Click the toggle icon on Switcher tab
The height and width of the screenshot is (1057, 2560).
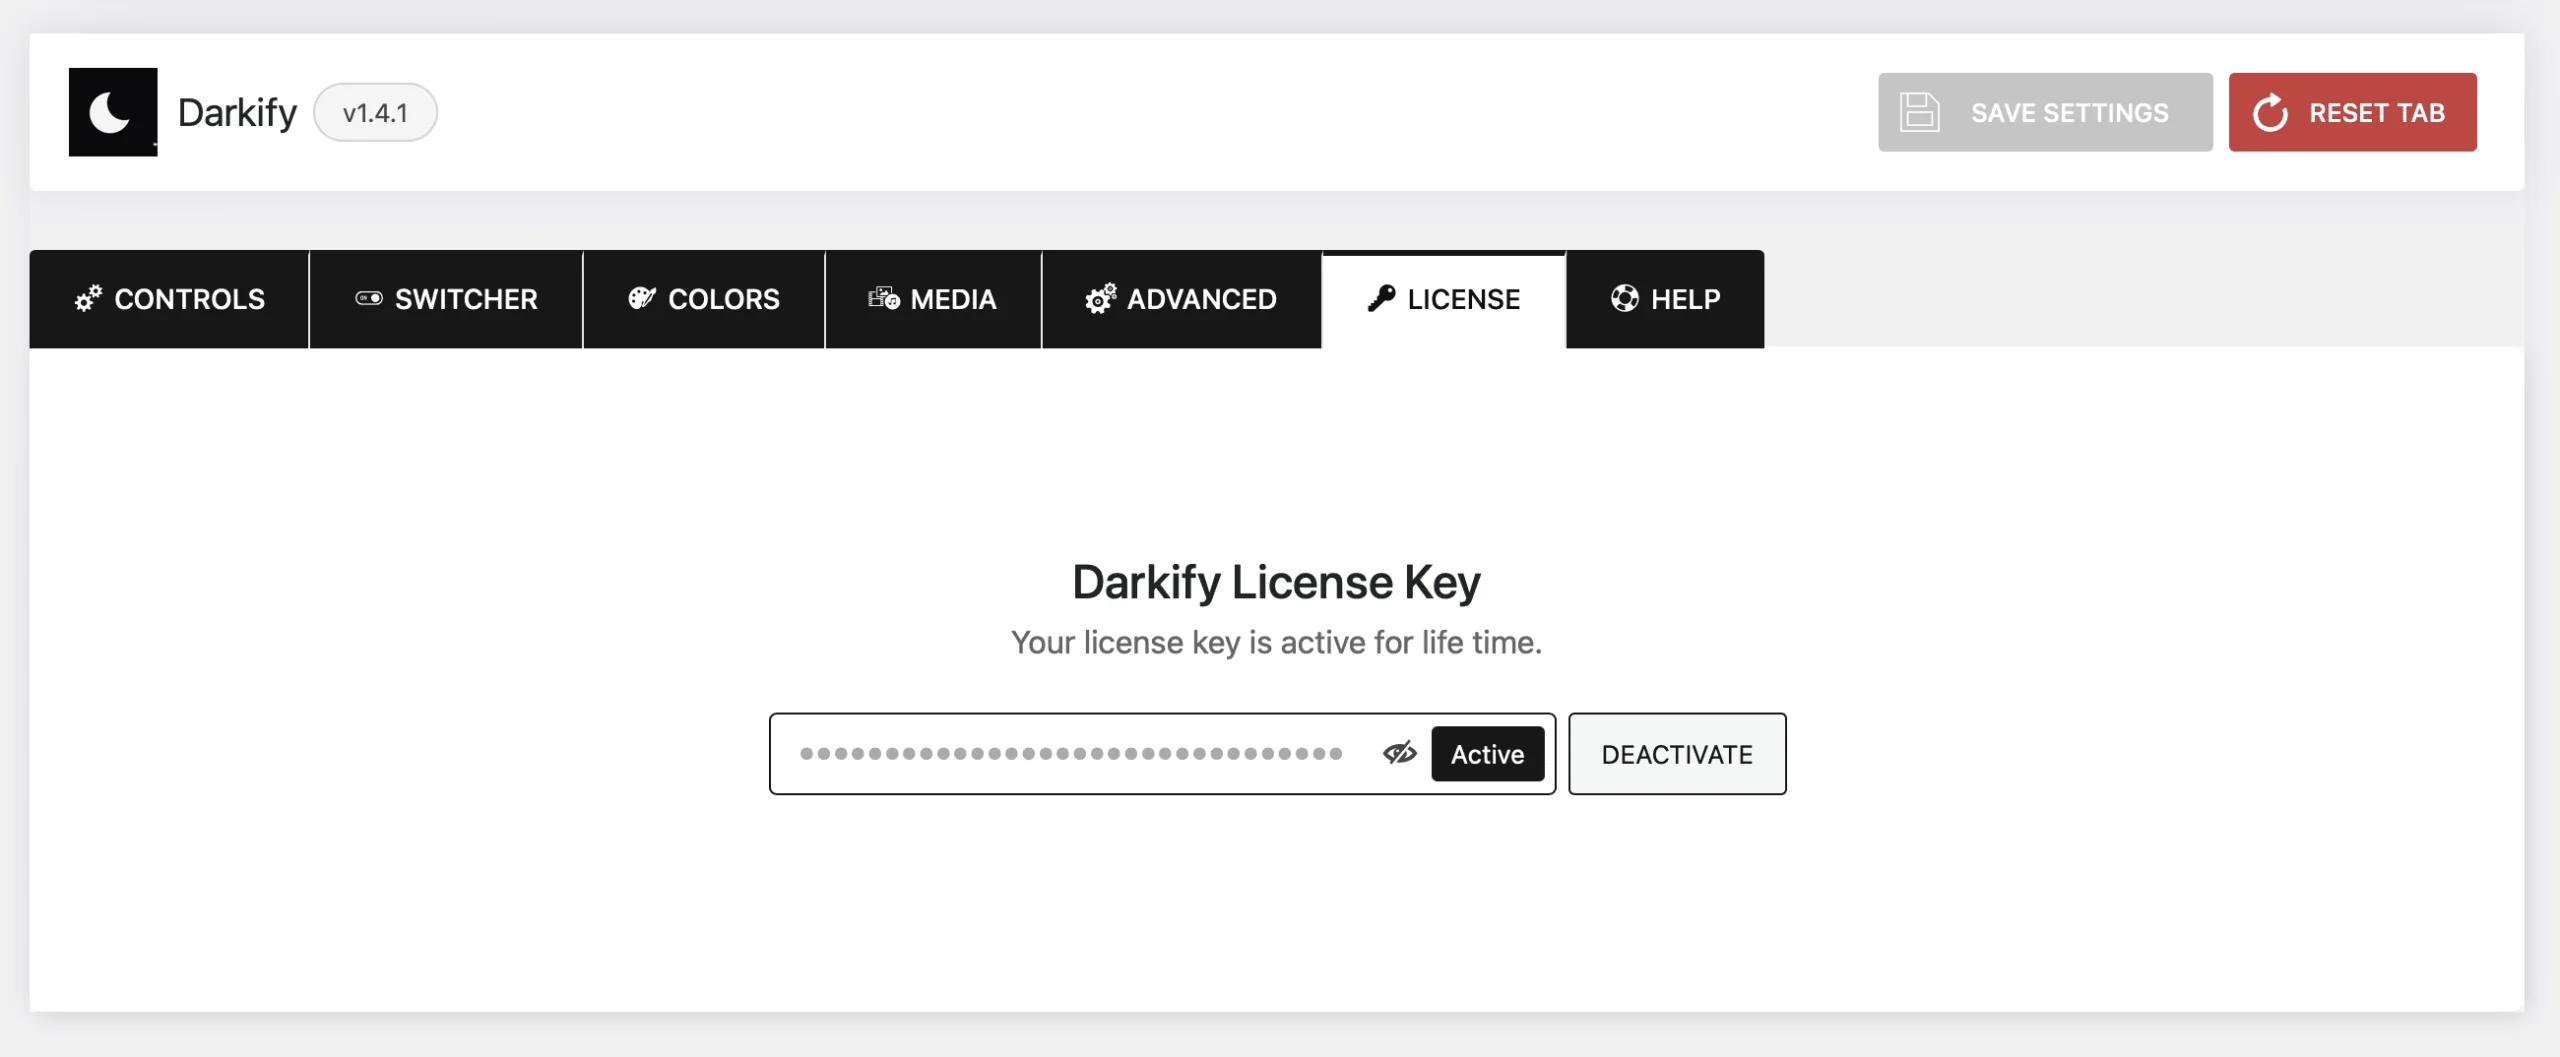(x=369, y=298)
